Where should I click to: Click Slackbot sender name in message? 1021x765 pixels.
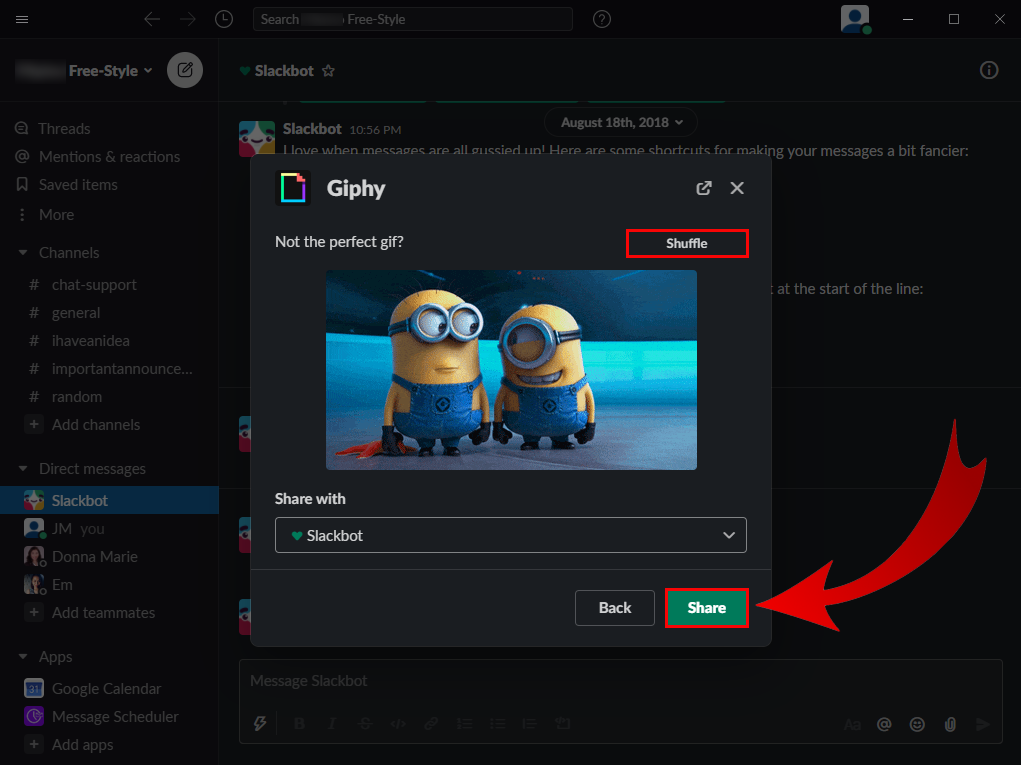pyautogui.click(x=312, y=129)
